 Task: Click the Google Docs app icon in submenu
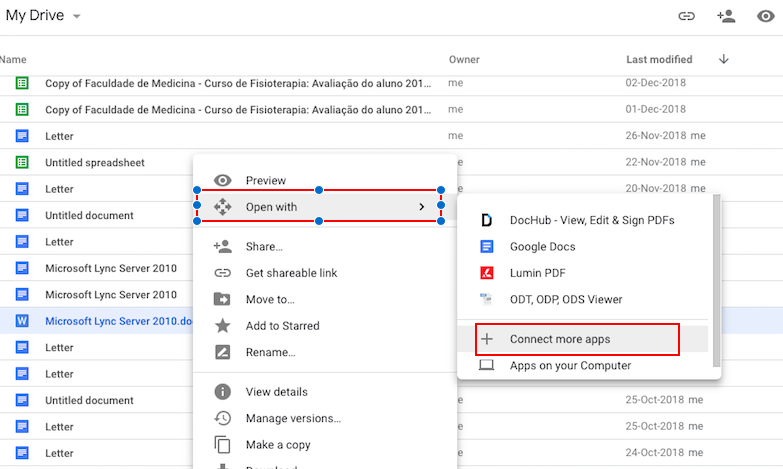tap(486, 247)
